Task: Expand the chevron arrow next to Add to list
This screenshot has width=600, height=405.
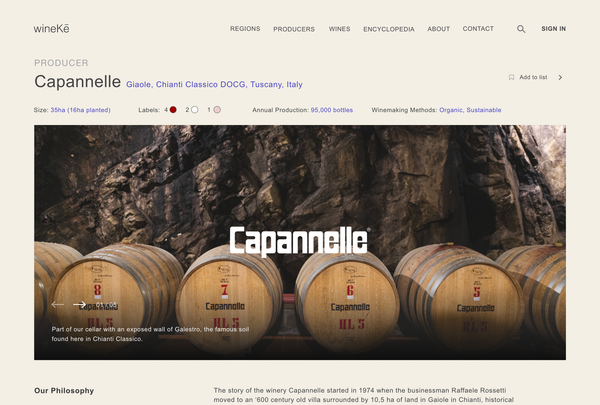Action: click(560, 77)
